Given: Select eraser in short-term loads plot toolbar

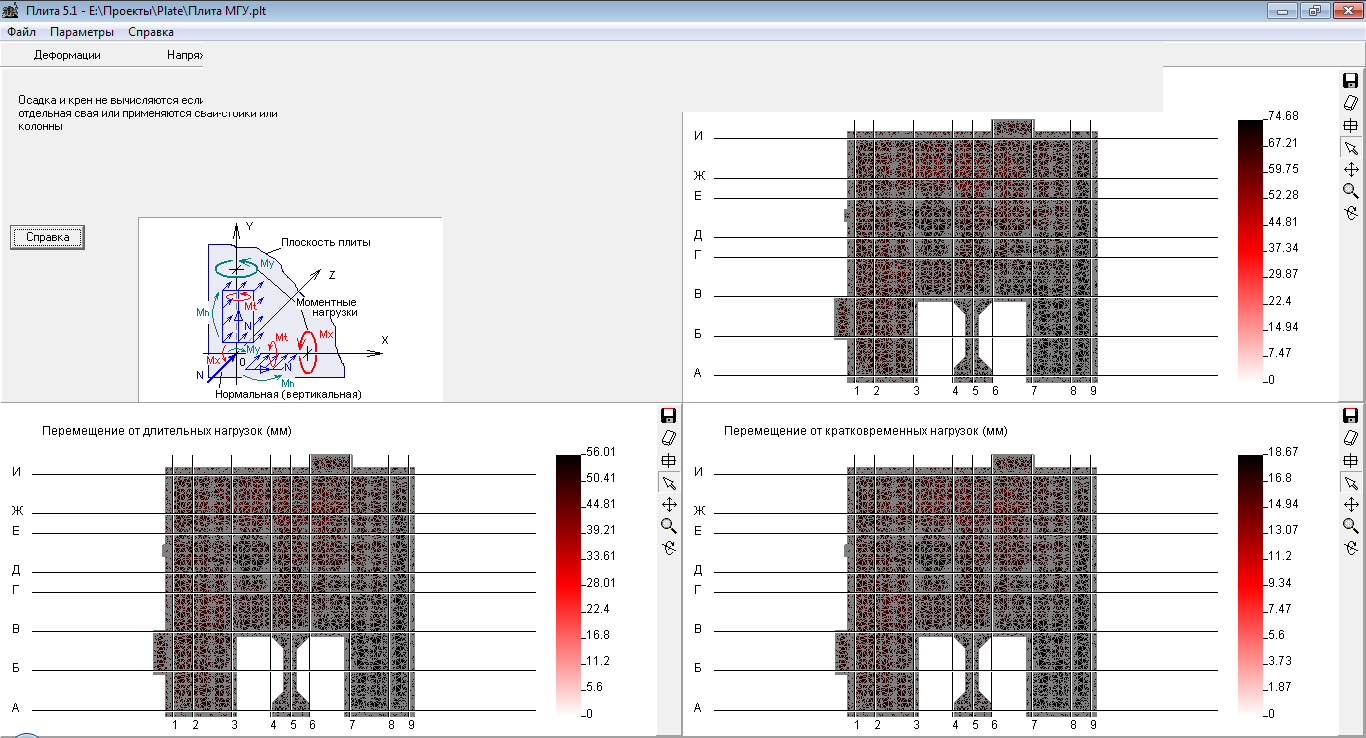Looking at the screenshot, I should point(1351,438).
